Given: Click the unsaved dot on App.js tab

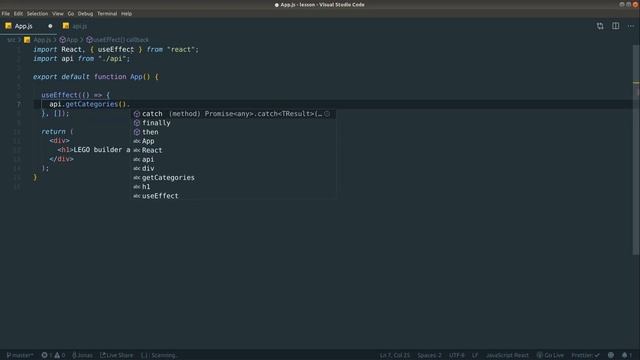Looking at the screenshot, I should pos(50,26).
